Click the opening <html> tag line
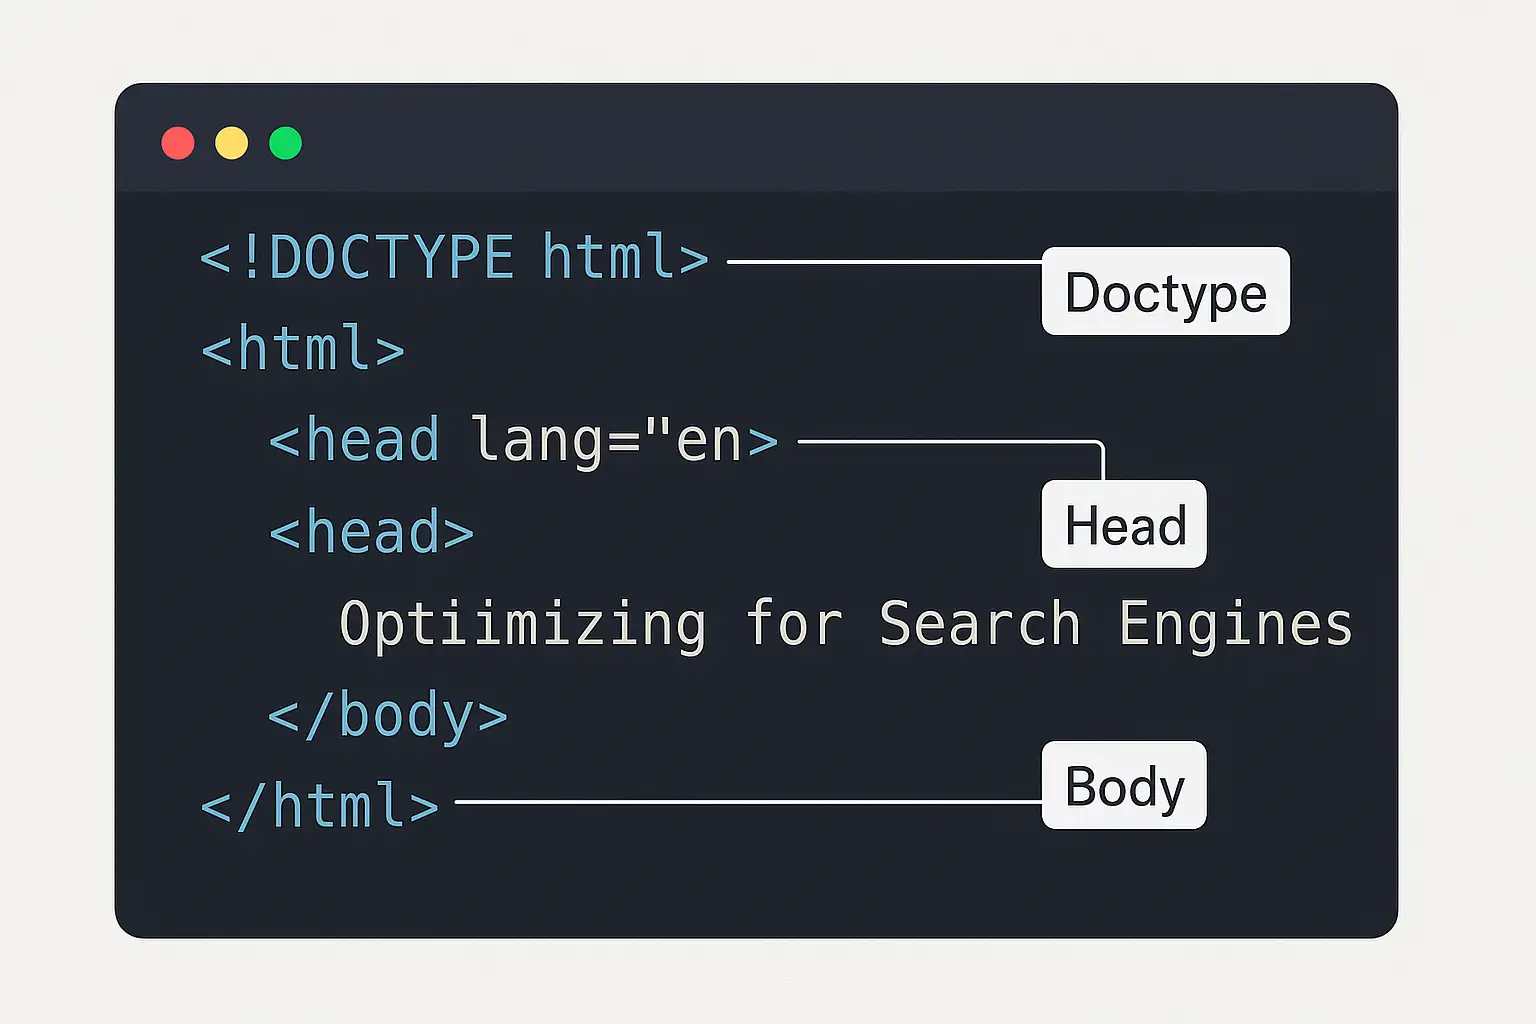1536x1024 pixels. 303,348
